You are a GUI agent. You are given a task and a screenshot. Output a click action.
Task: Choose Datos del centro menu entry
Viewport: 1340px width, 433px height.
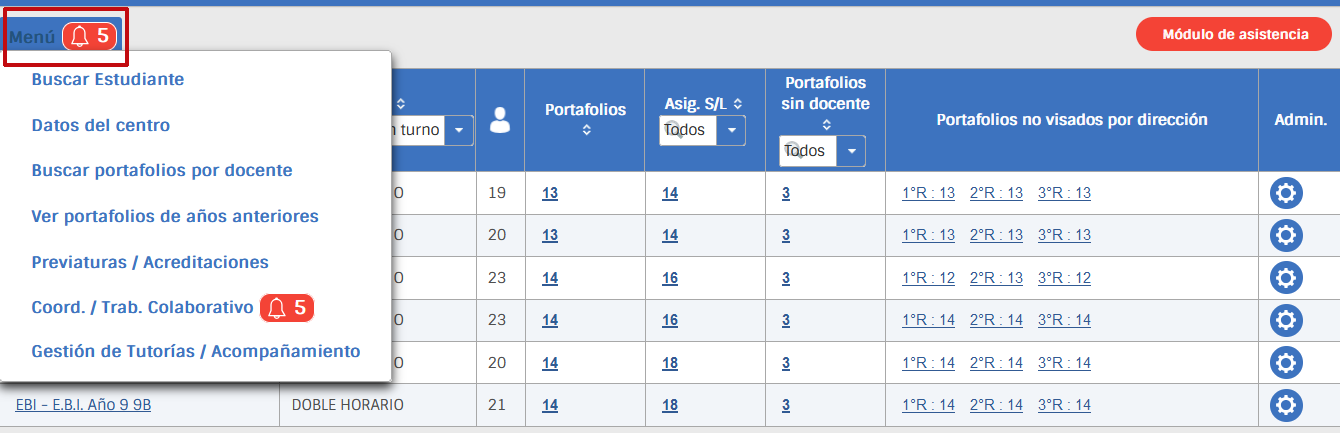click(x=101, y=125)
